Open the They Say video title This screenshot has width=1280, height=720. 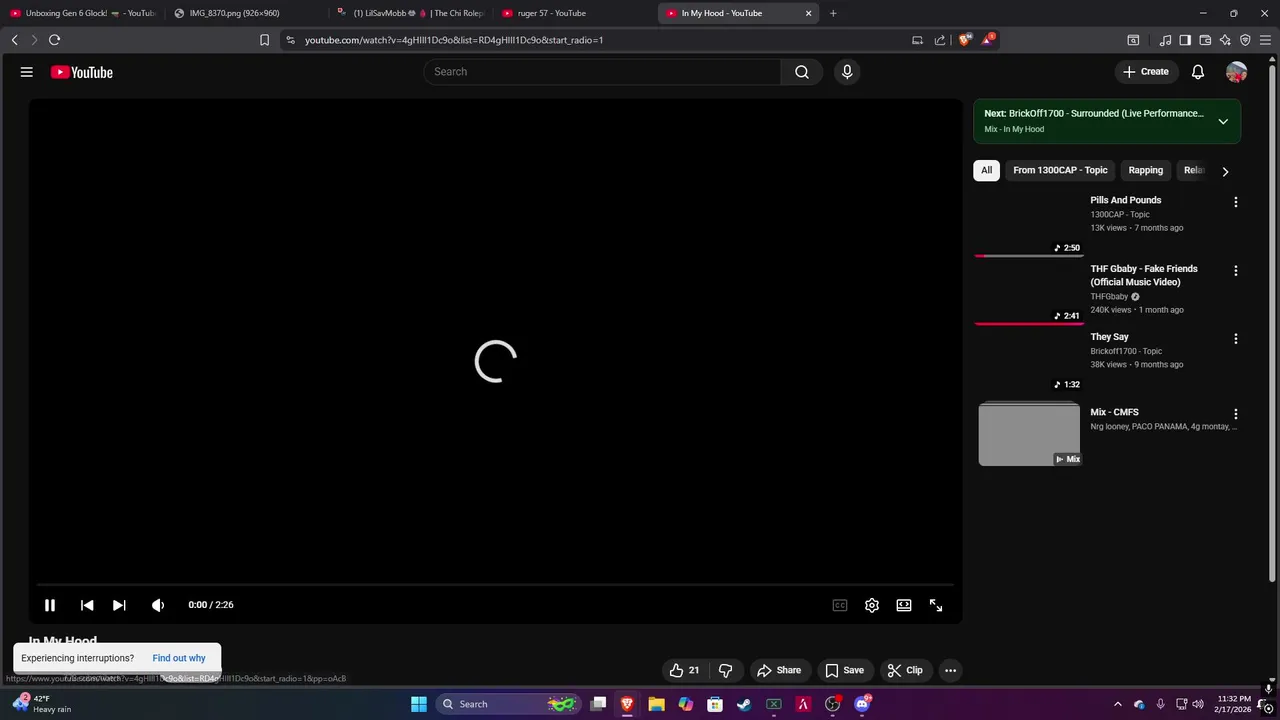coord(1109,337)
